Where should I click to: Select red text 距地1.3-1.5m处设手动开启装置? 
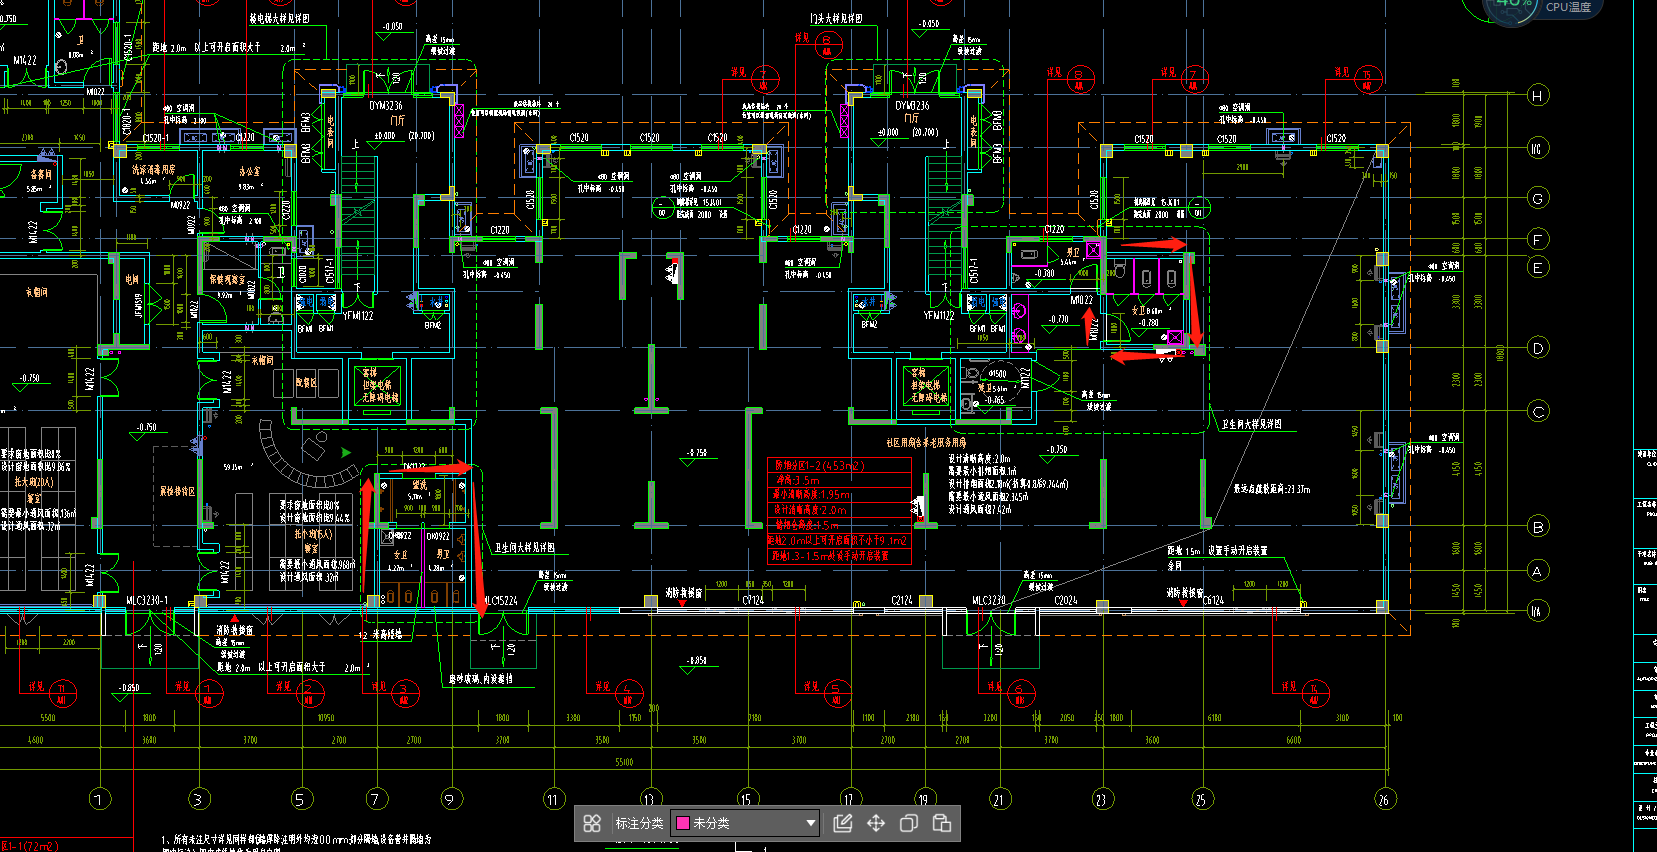pos(829,556)
